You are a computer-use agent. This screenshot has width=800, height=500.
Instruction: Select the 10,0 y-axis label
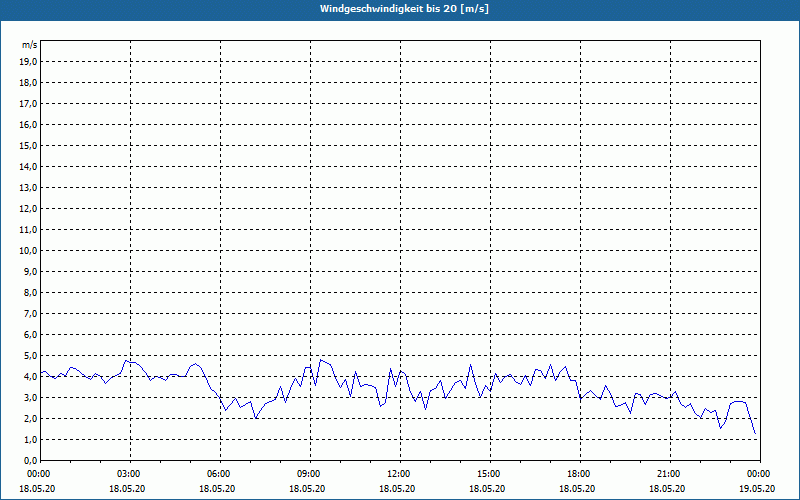(28, 251)
